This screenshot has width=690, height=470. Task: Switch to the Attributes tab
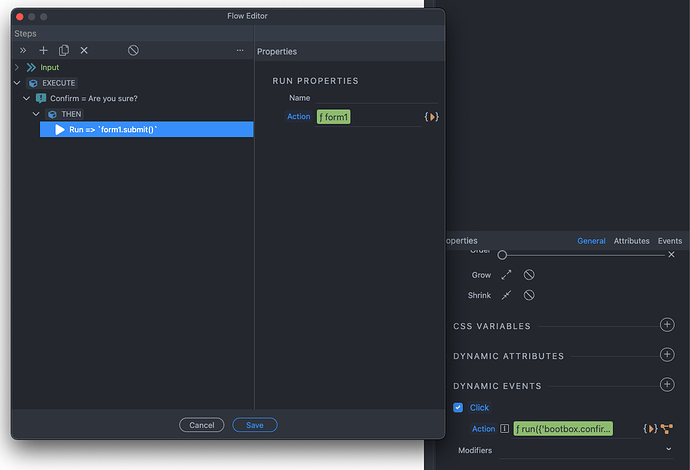coord(631,241)
